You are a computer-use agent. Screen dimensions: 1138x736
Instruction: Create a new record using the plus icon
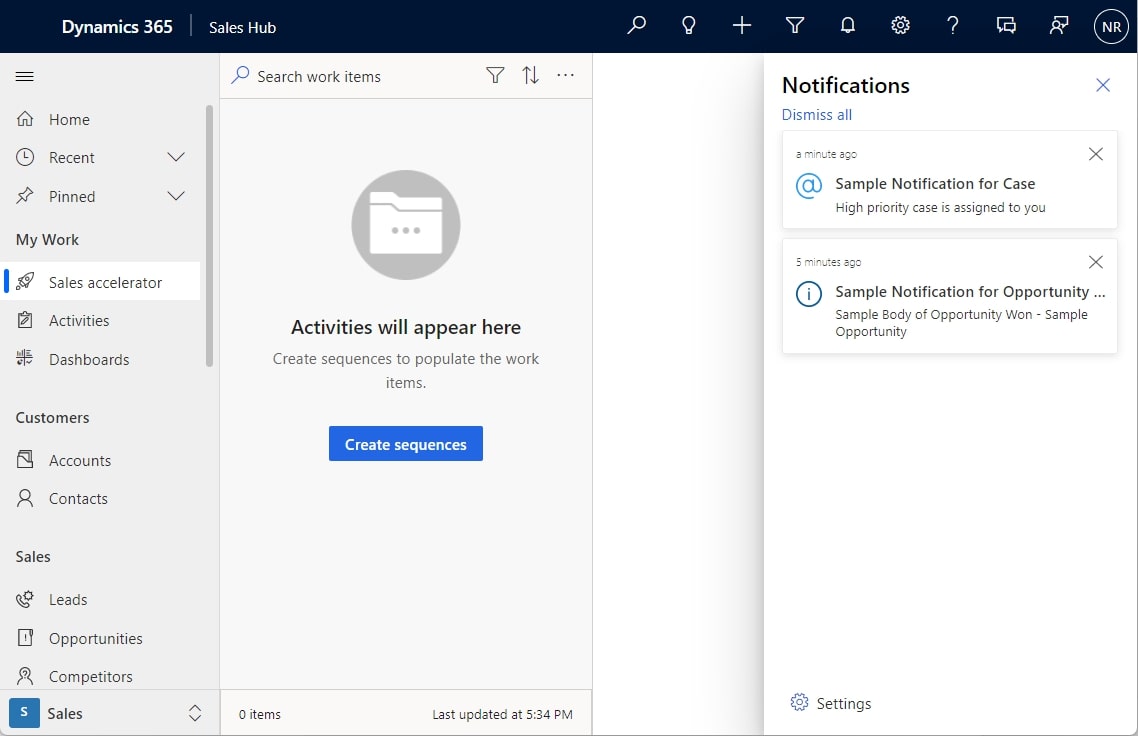742,25
